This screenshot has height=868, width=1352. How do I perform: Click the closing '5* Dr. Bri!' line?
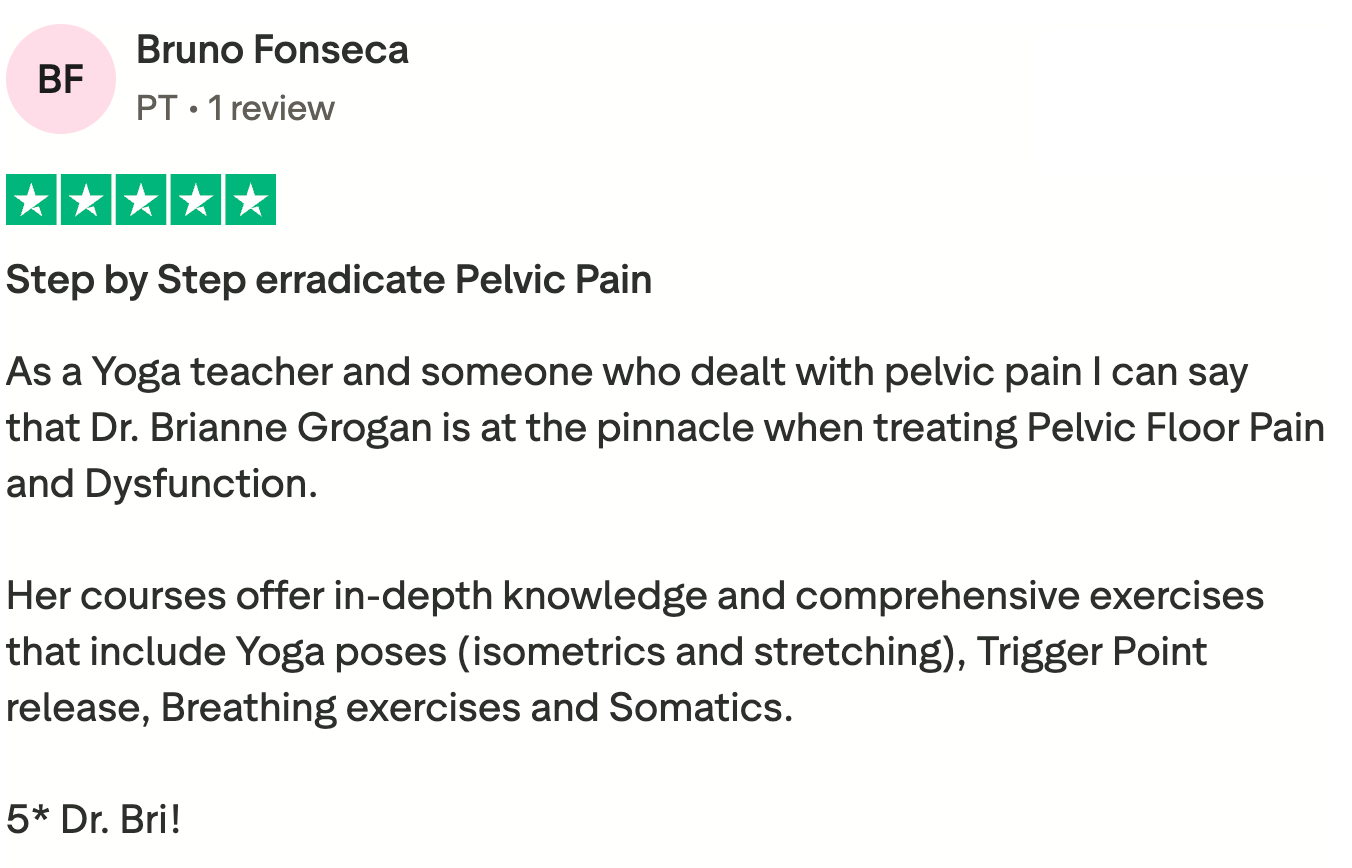[x=94, y=820]
